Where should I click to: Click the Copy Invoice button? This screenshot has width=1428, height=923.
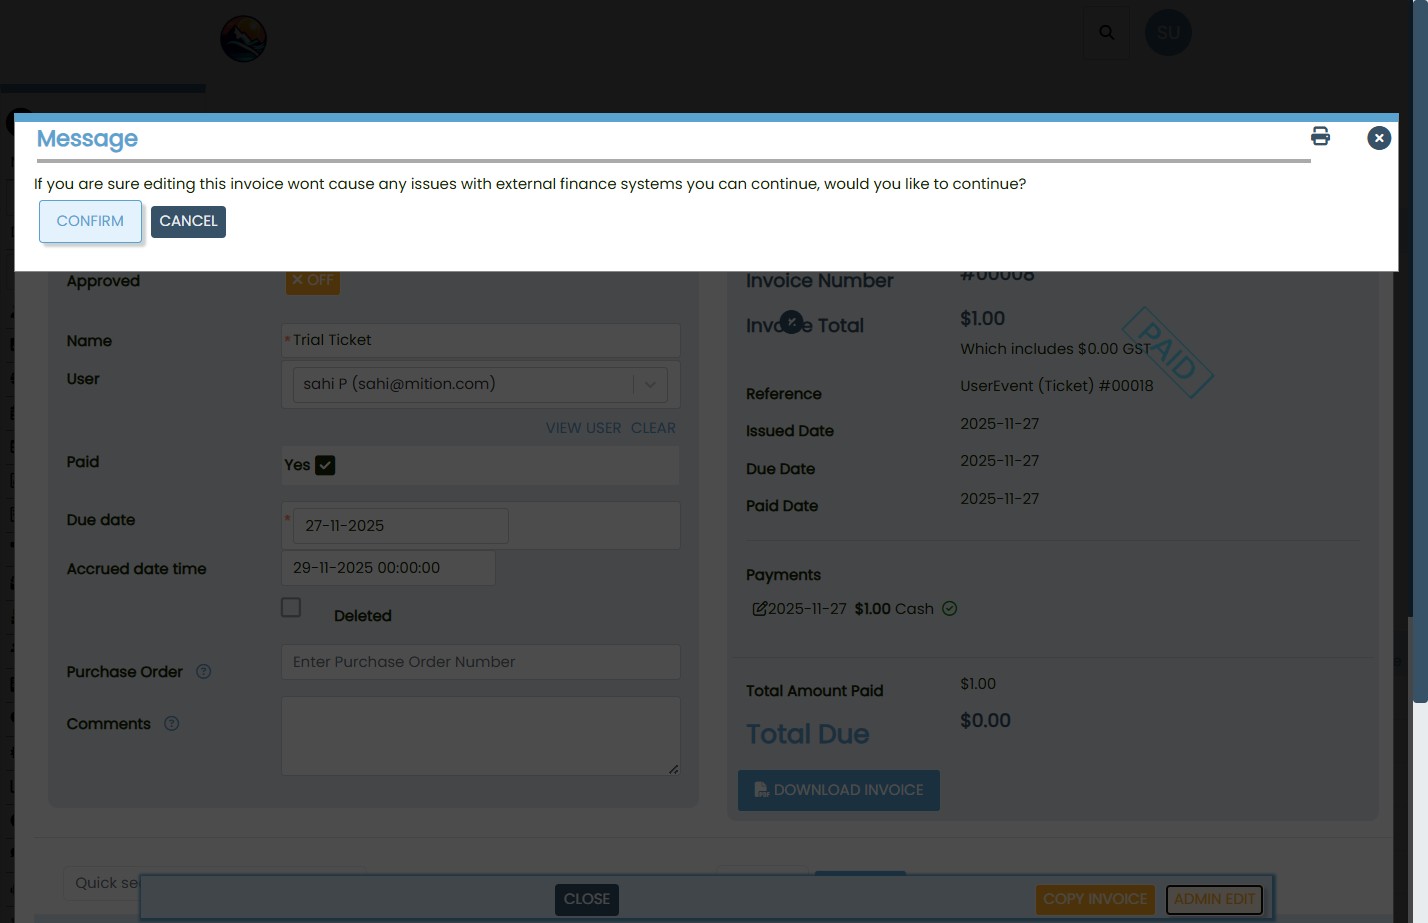pos(1095,899)
